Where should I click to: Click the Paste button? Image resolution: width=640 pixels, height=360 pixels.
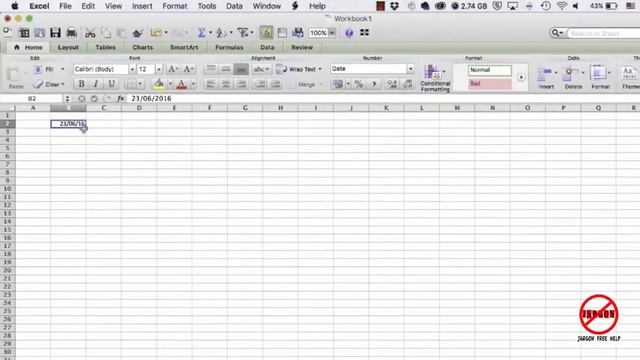click(16, 78)
